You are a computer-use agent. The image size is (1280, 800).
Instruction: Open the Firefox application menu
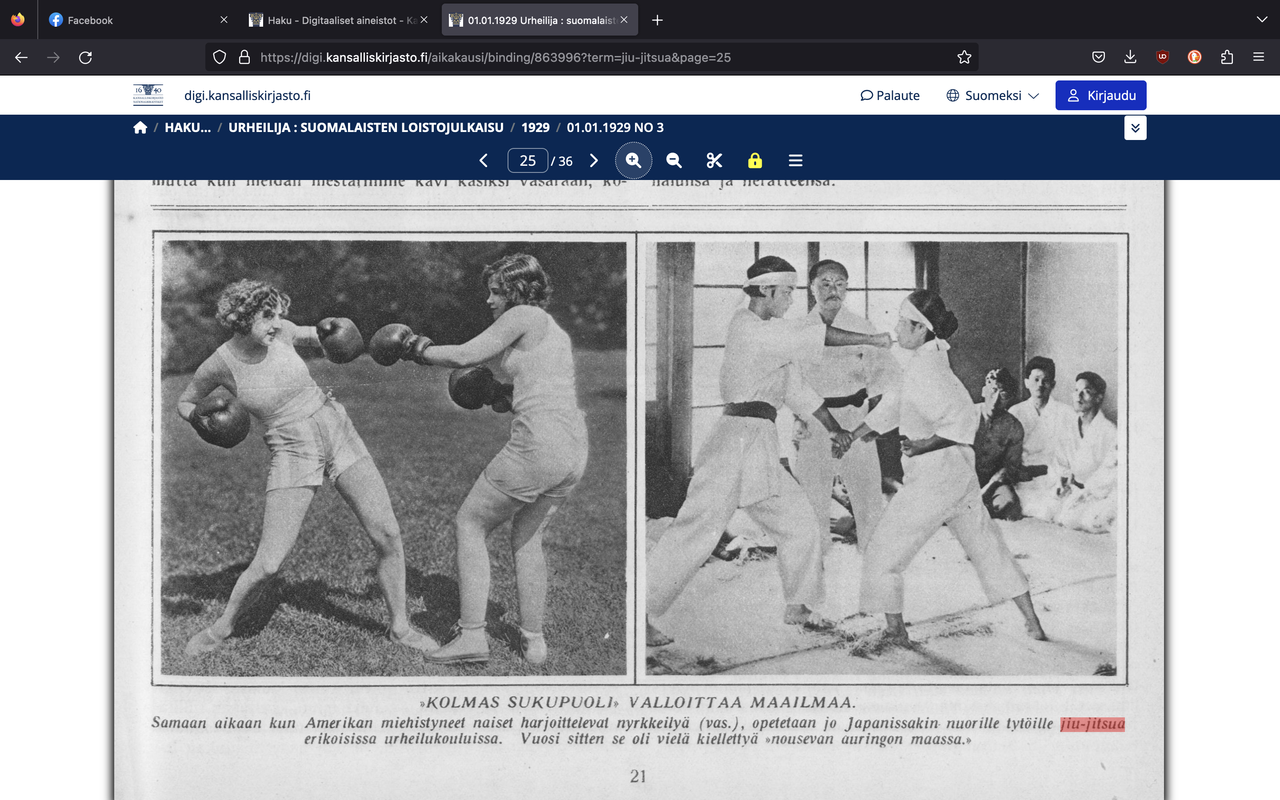(1259, 57)
